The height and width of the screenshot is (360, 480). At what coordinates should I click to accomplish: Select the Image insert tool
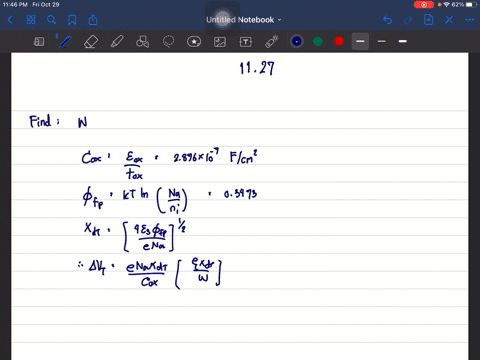(220, 42)
